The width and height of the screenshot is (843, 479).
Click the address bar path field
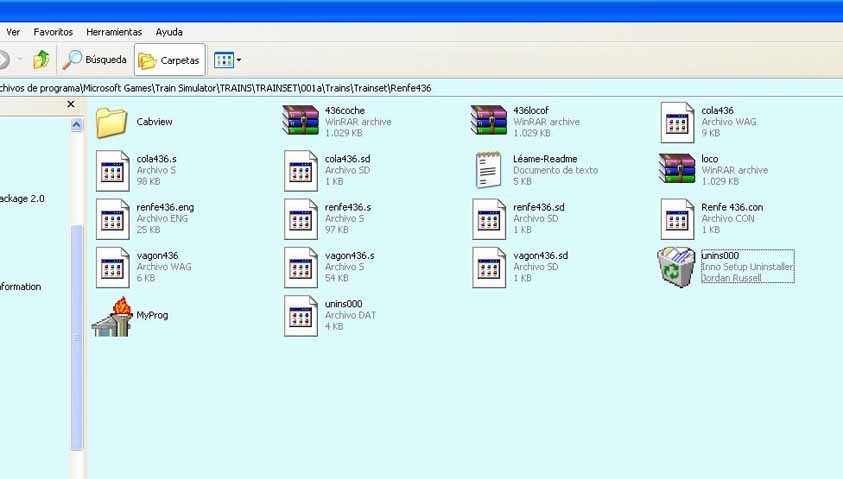[400, 88]
